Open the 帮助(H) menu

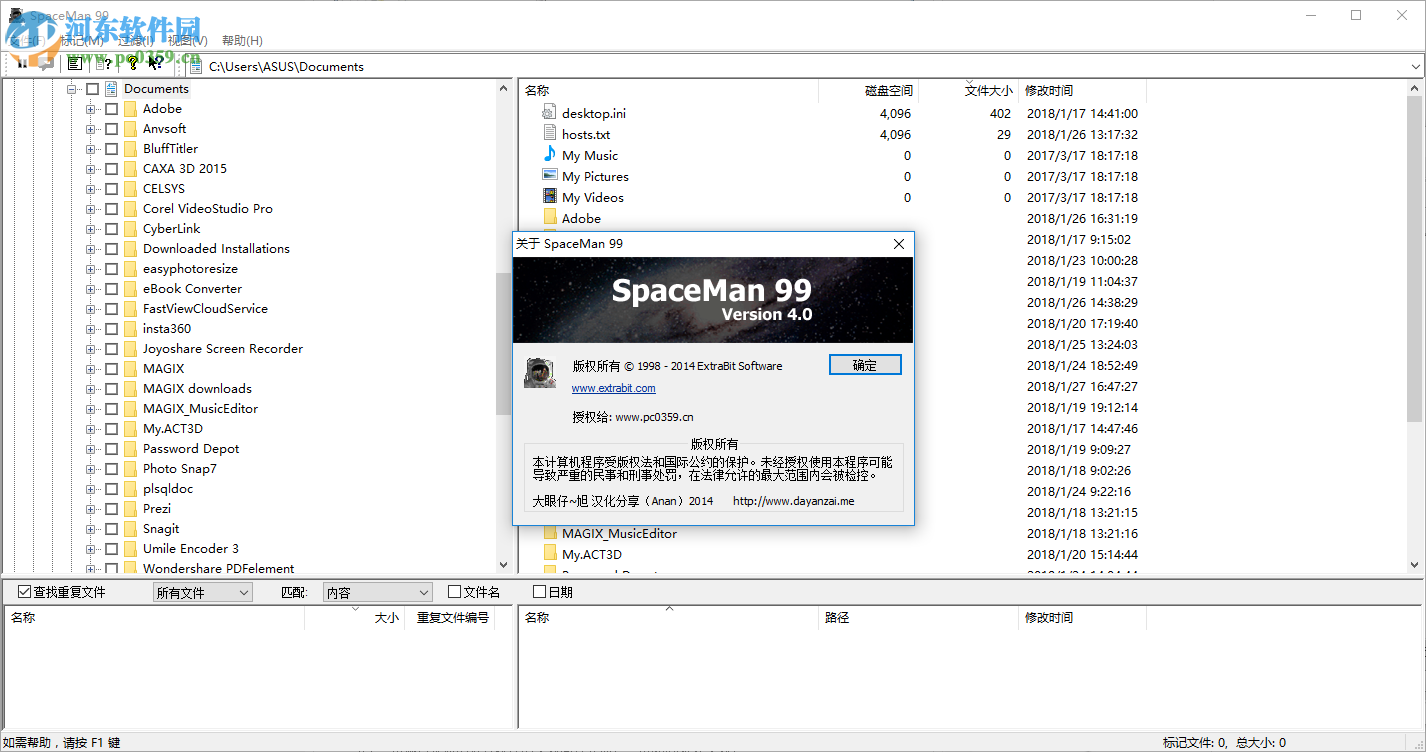point(241,40)
